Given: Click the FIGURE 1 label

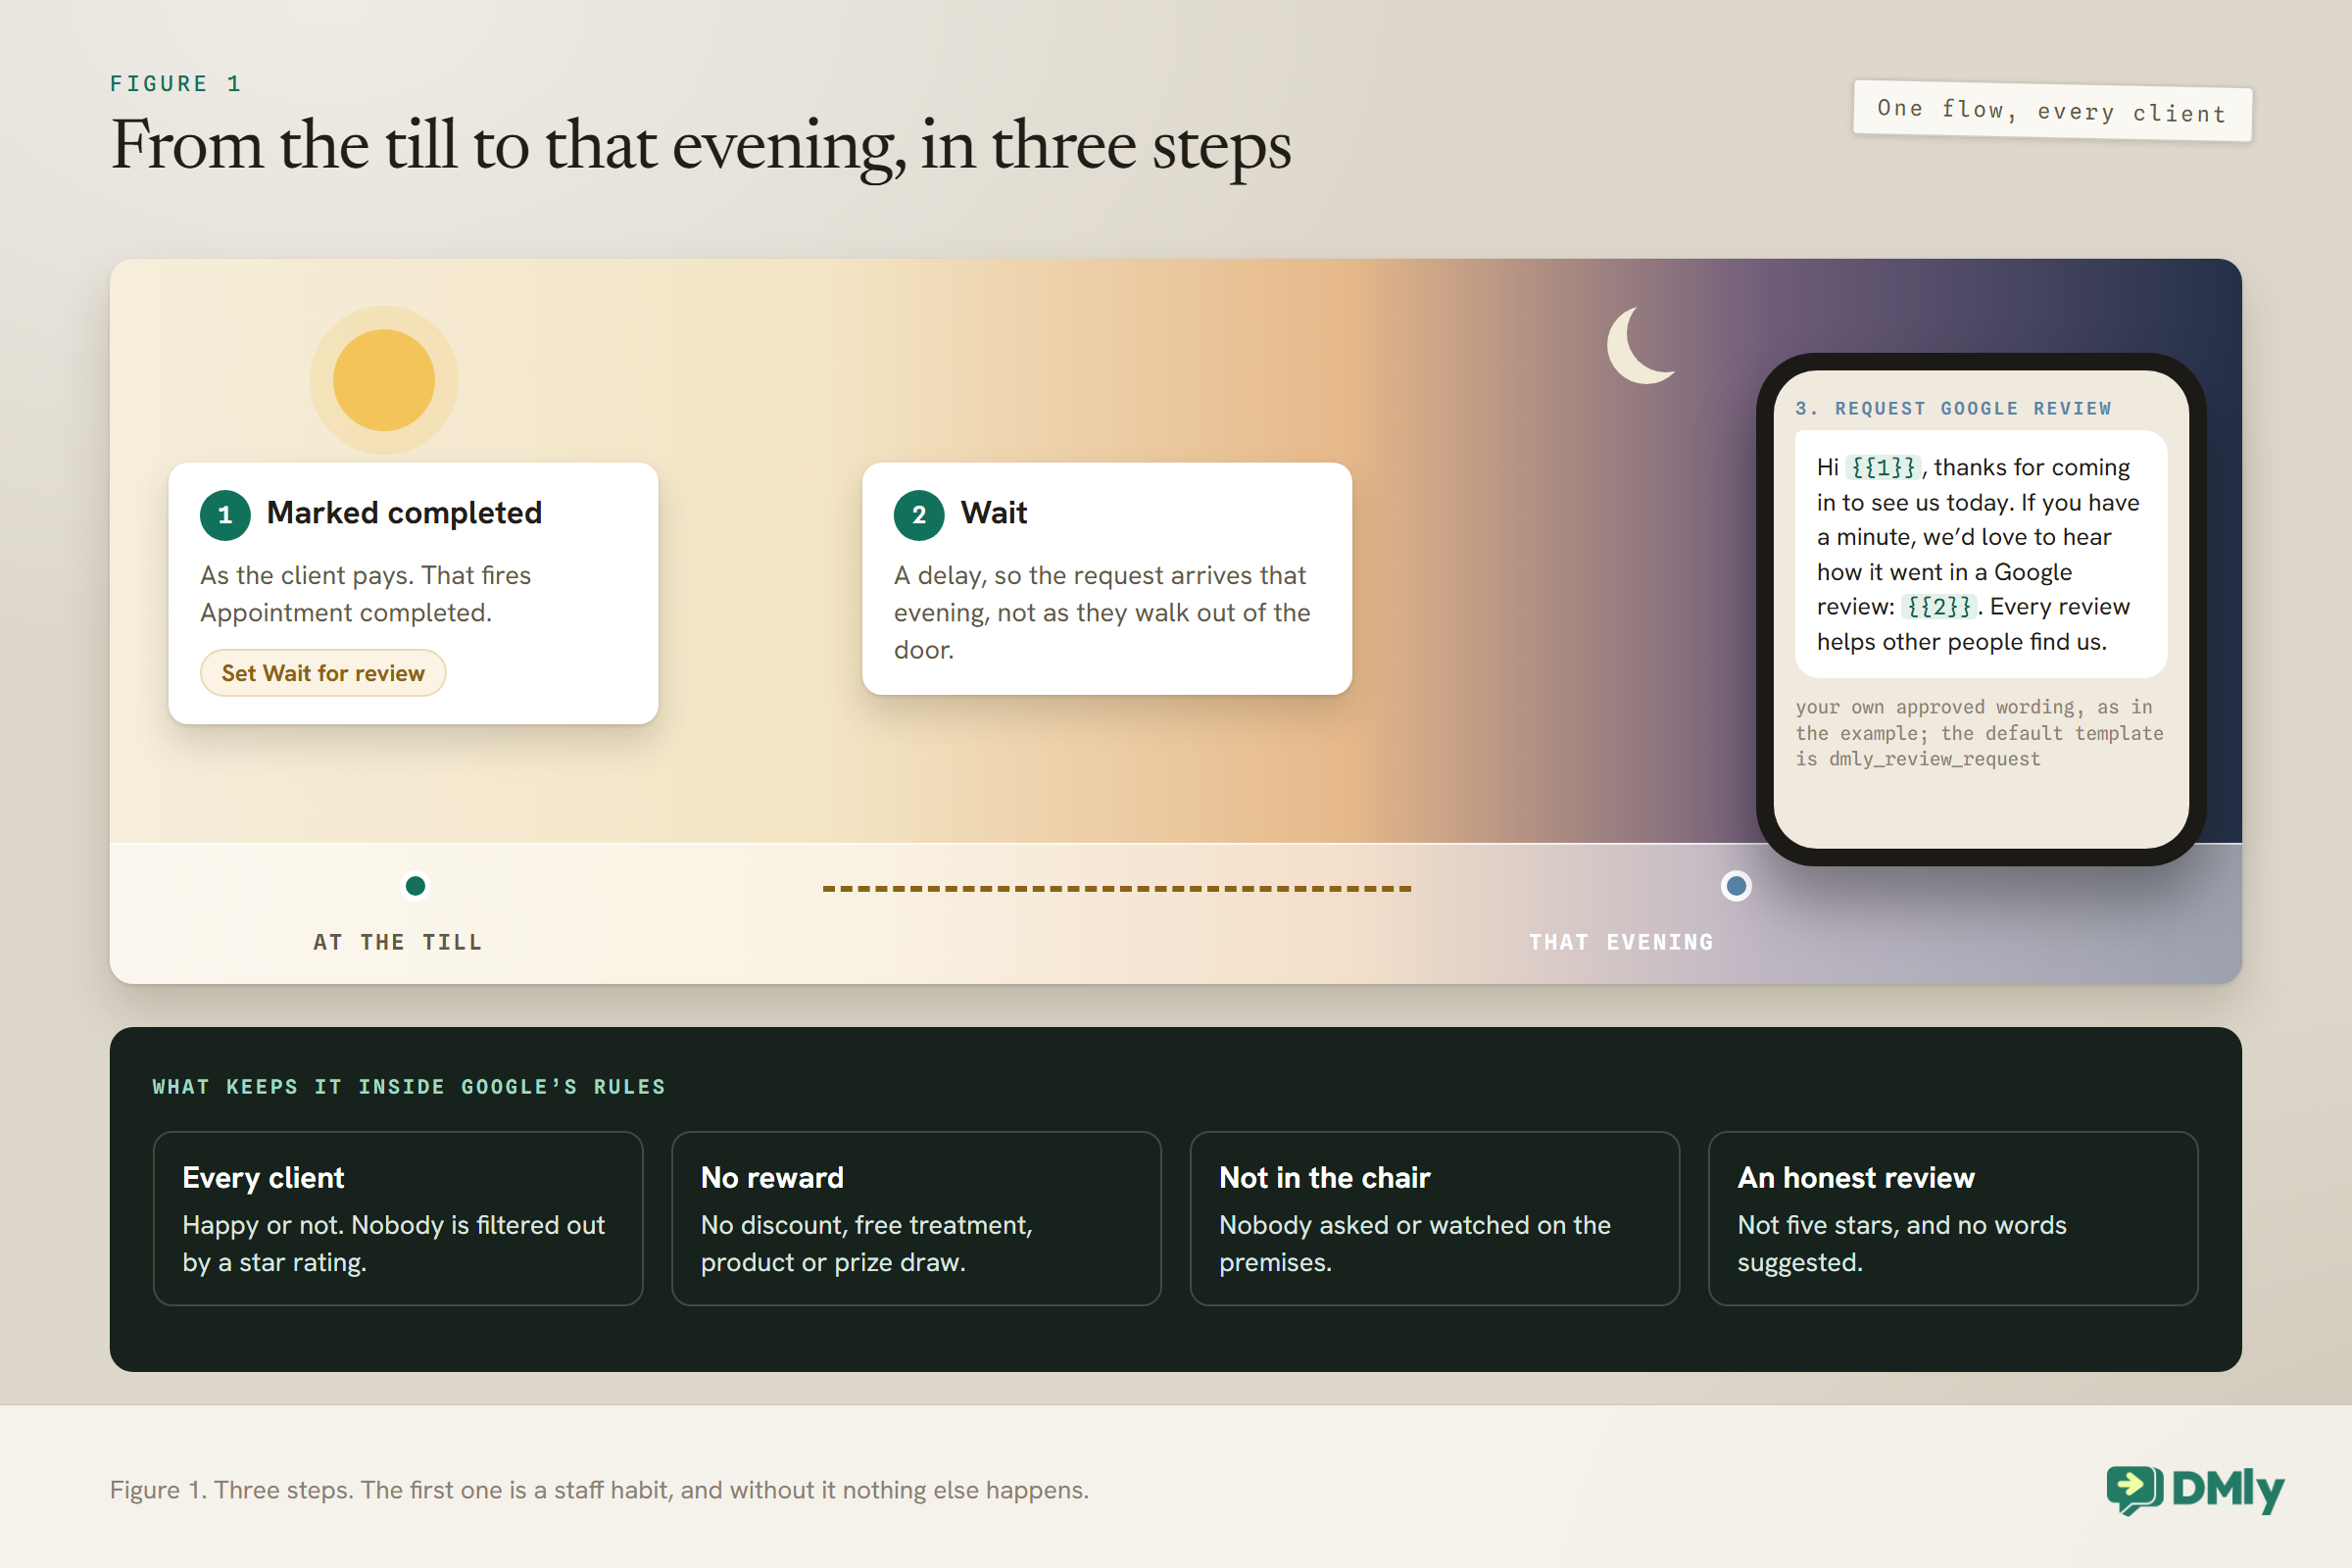Looking at the screenshot, I should 176,84.
